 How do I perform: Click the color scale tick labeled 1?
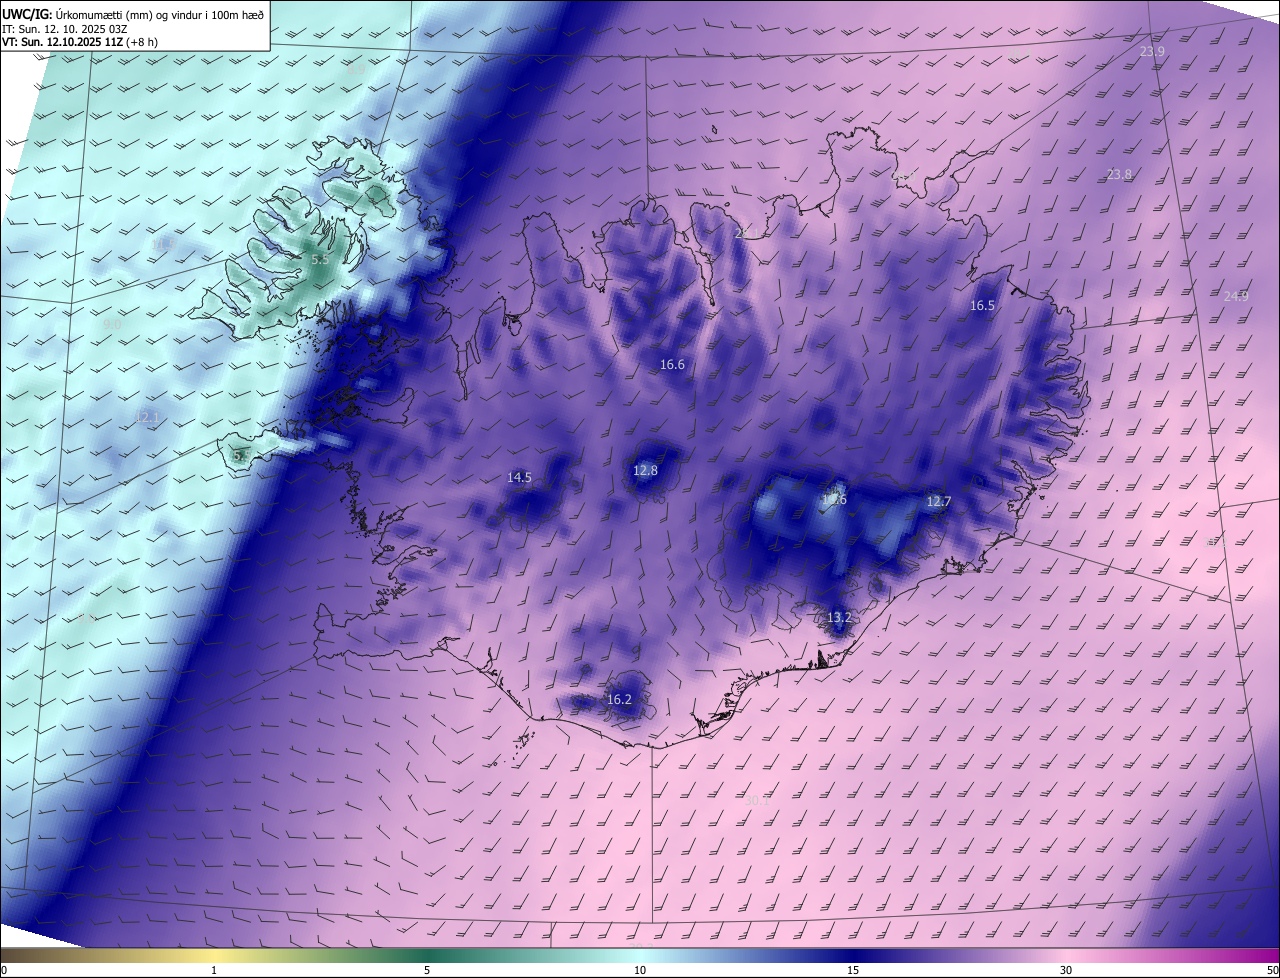point(214,970)
